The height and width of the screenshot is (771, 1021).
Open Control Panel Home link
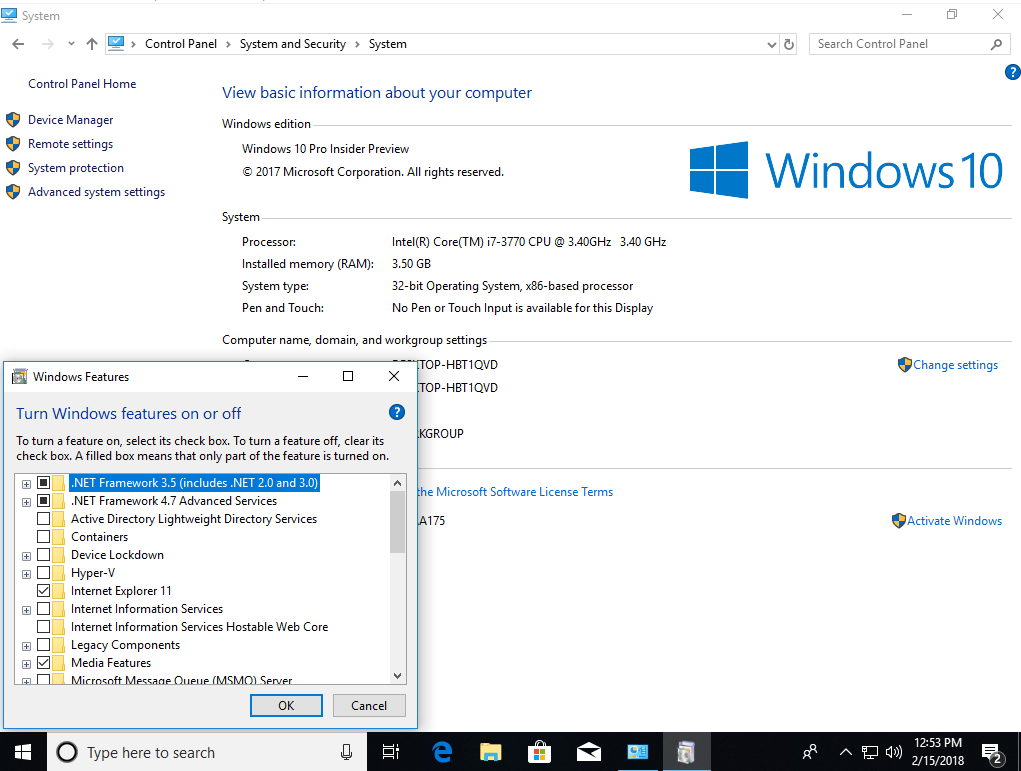pyautogui.click(x=82, y=84)
